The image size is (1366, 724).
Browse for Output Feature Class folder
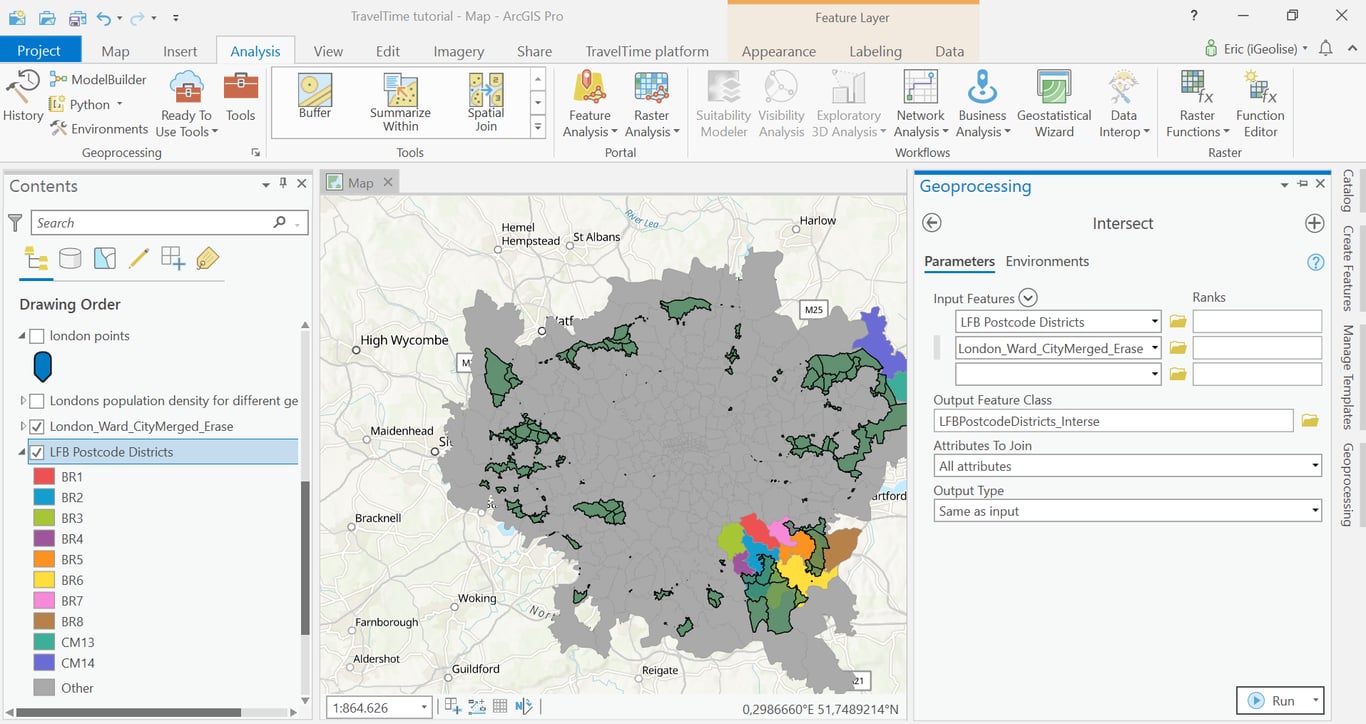1310,421
